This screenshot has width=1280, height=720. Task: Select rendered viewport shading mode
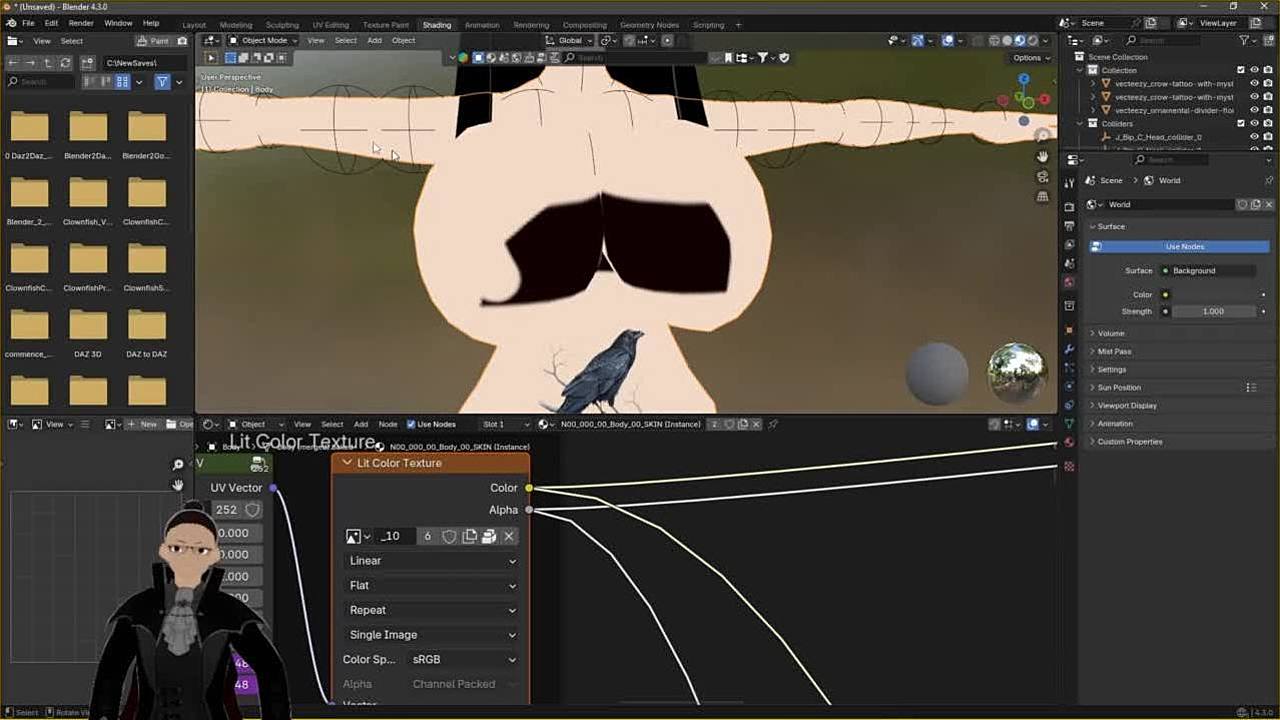click(1032, 41)
